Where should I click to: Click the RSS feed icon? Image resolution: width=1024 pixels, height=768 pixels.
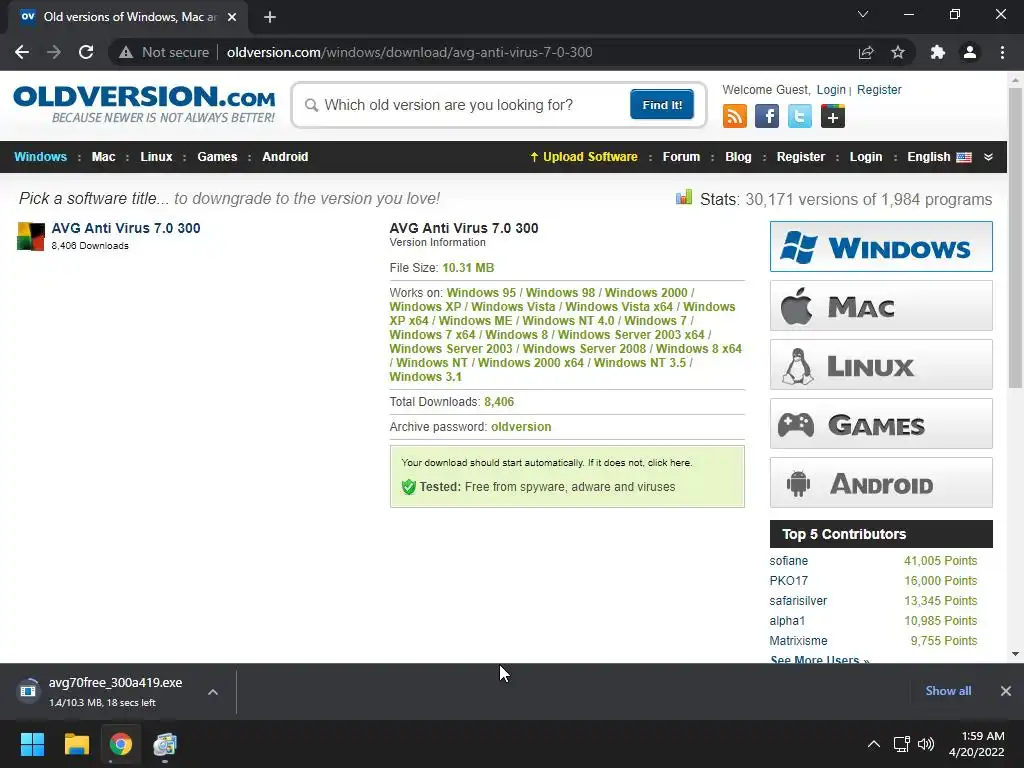[x=735, y=116]
